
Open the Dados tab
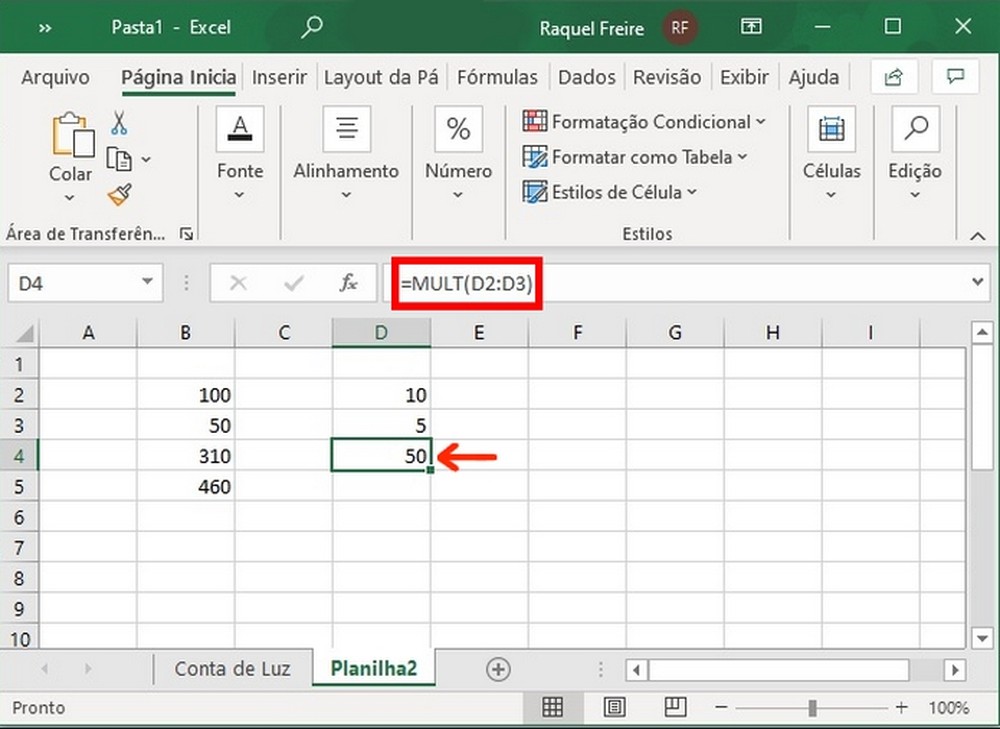[x=587, y=78]
